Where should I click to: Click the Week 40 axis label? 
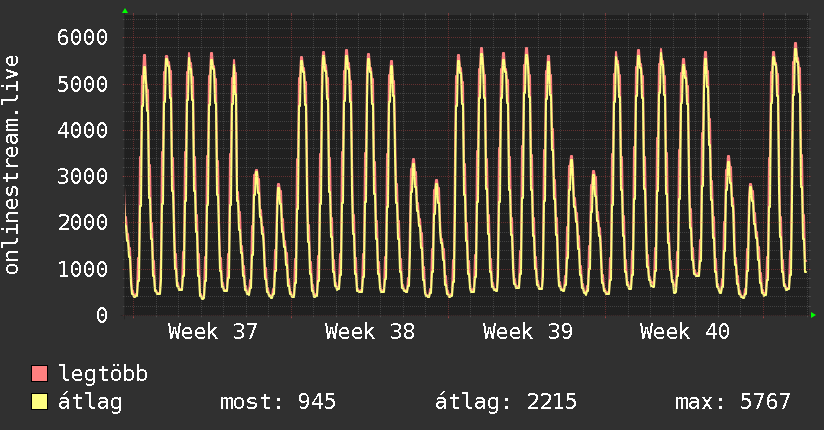pos(685,332)
